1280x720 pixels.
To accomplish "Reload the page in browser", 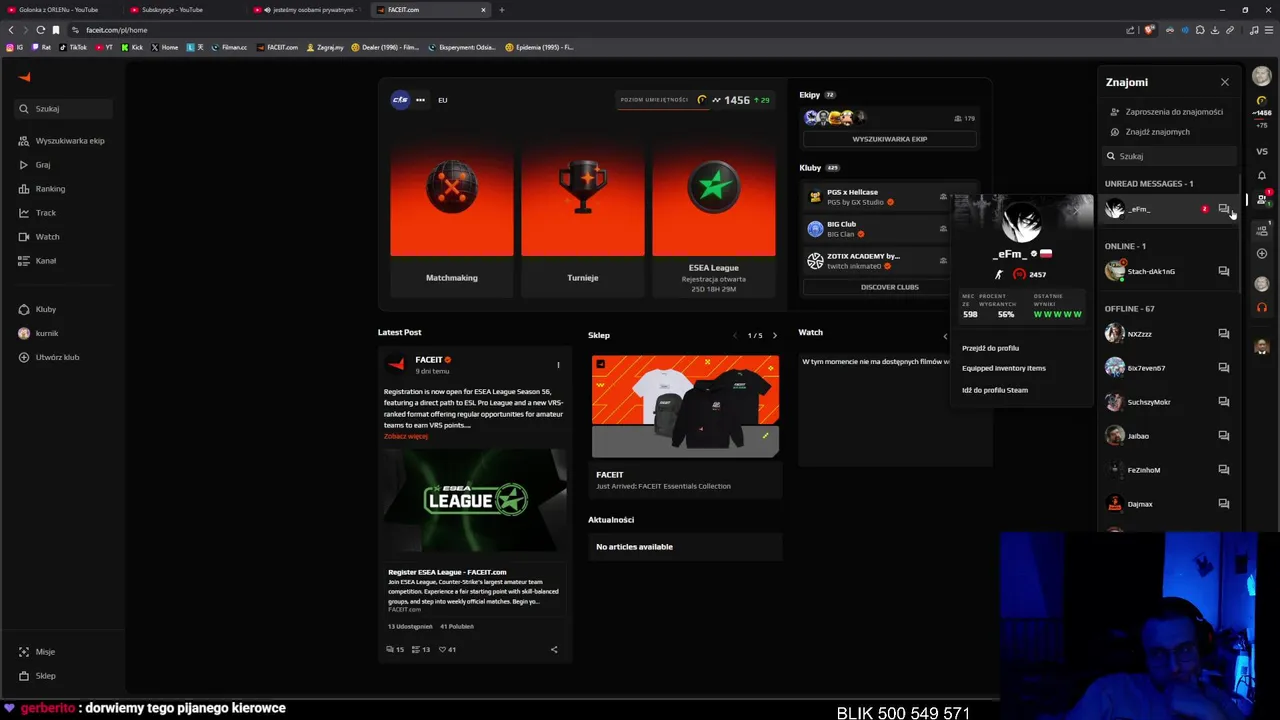I will click(40, 30).
